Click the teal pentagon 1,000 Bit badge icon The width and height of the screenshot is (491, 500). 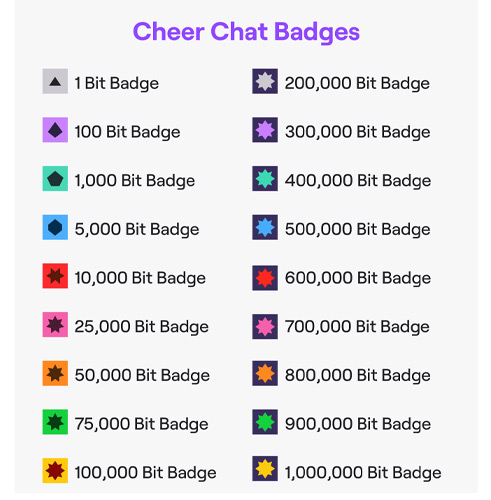click(x=55, y=179)
